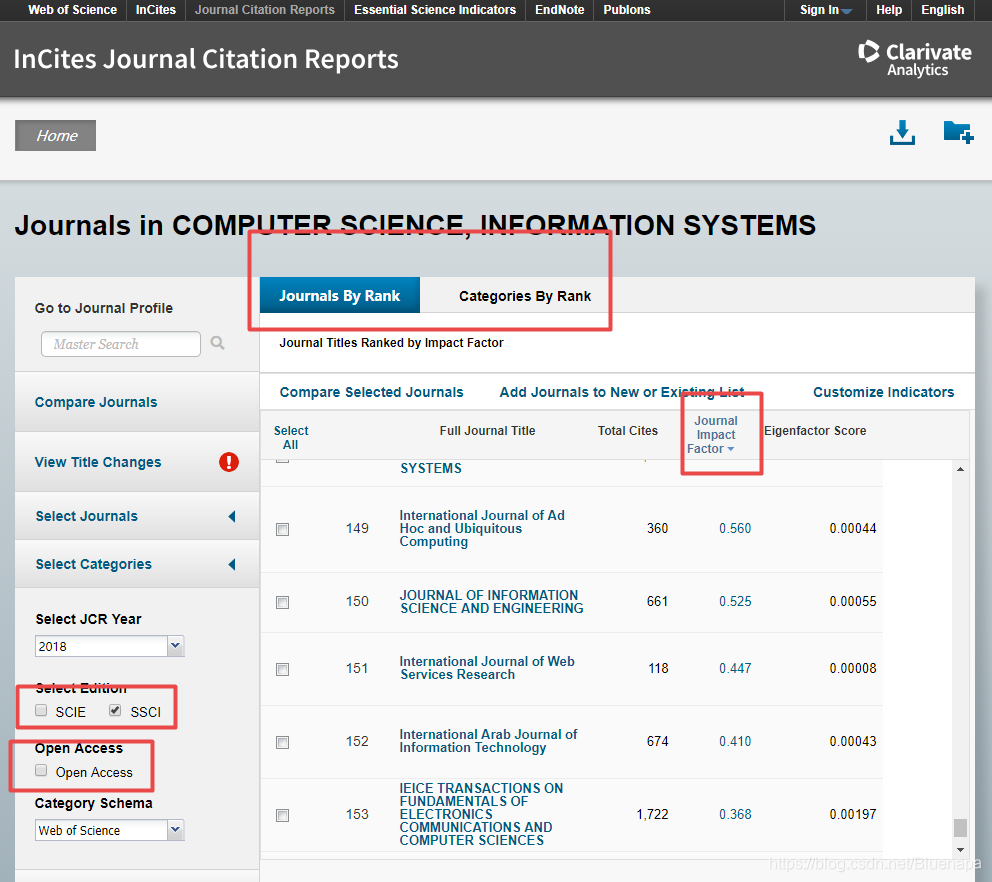Click Customize Indicators link
This screenshot has height=882, width=992.
coord(884,392)
